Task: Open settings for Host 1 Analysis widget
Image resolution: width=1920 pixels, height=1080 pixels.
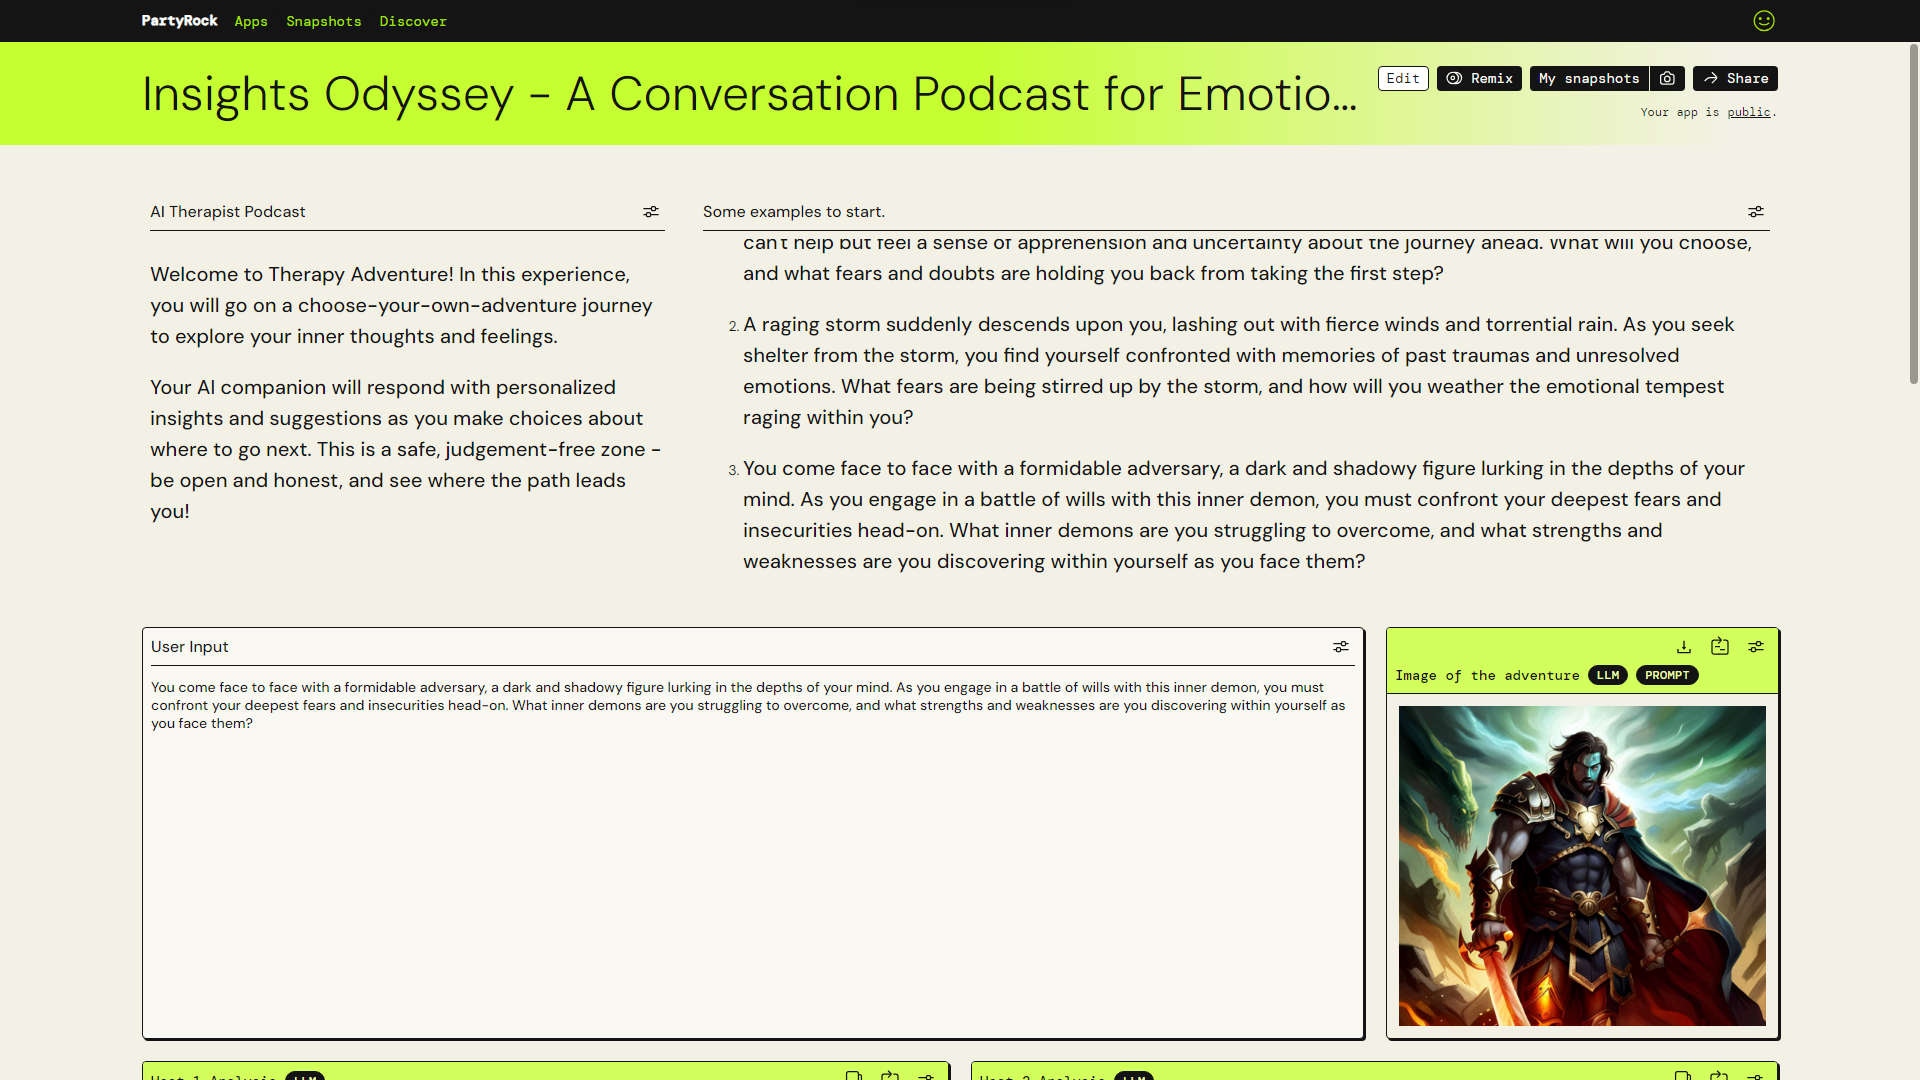Action: coord(926,1076)
